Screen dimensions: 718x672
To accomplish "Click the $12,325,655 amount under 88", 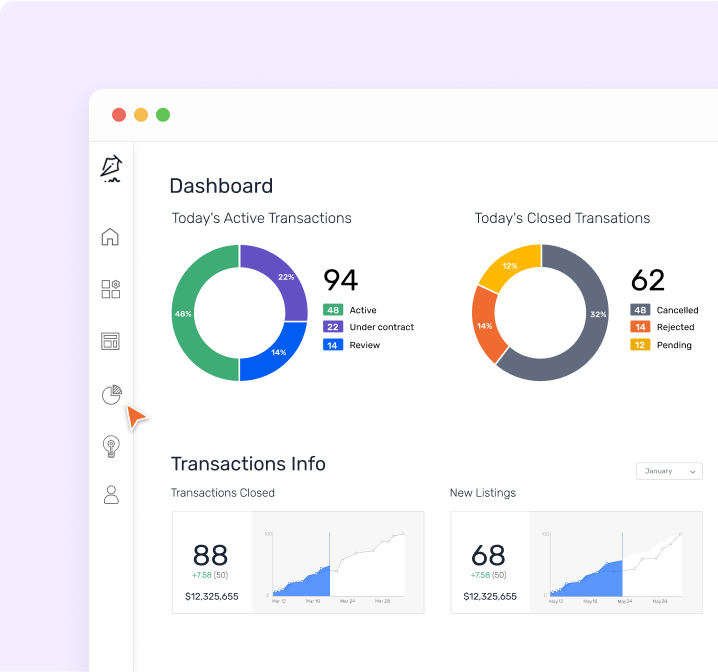I will click(x=211, y=596).
